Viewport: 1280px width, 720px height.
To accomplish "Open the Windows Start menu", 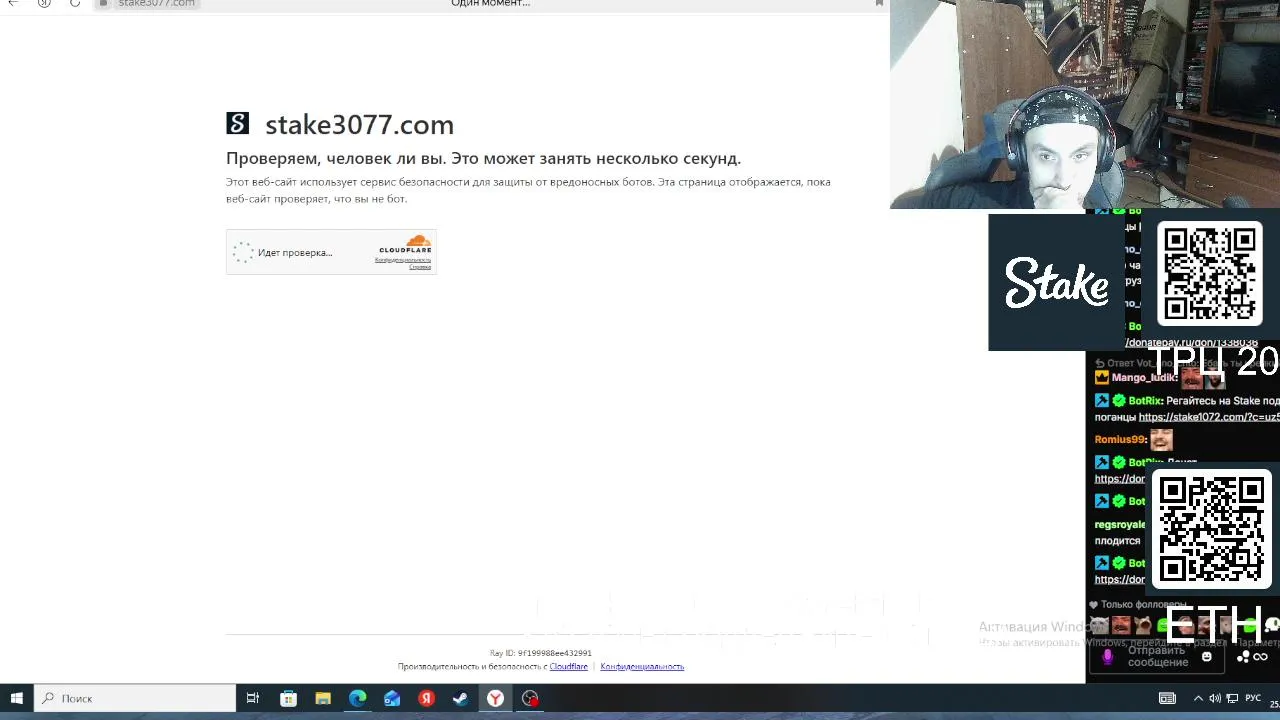I will point(17,698).
